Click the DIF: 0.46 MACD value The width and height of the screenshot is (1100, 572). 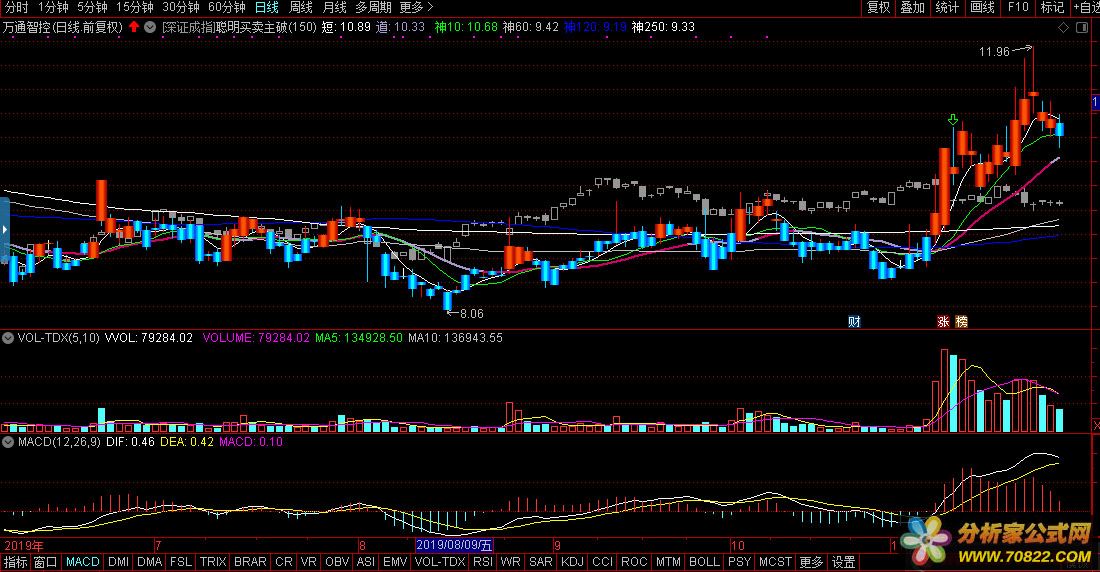click(130, 442)
